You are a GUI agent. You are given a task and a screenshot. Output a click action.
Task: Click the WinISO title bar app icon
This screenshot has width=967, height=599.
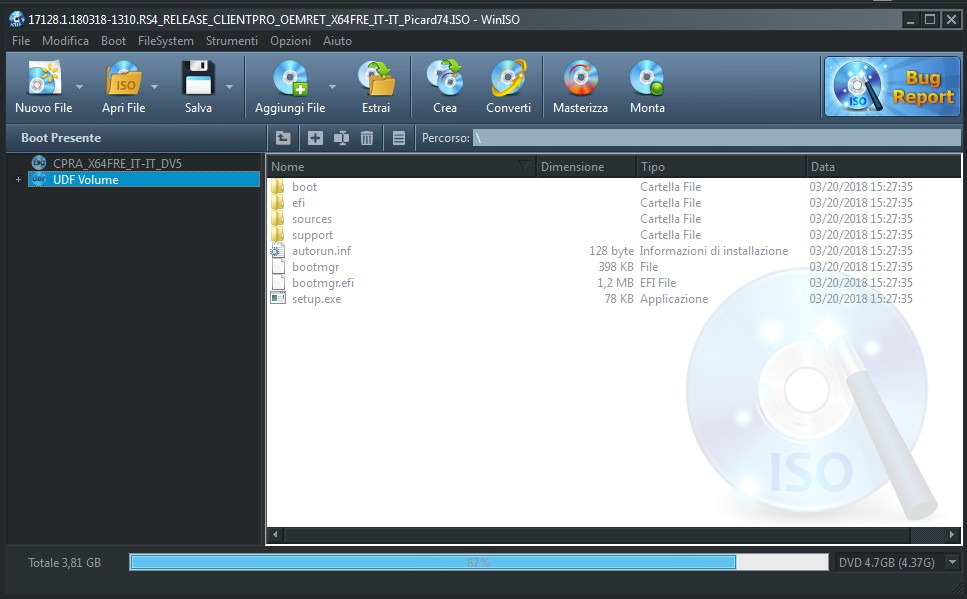(x=17, y=19)
